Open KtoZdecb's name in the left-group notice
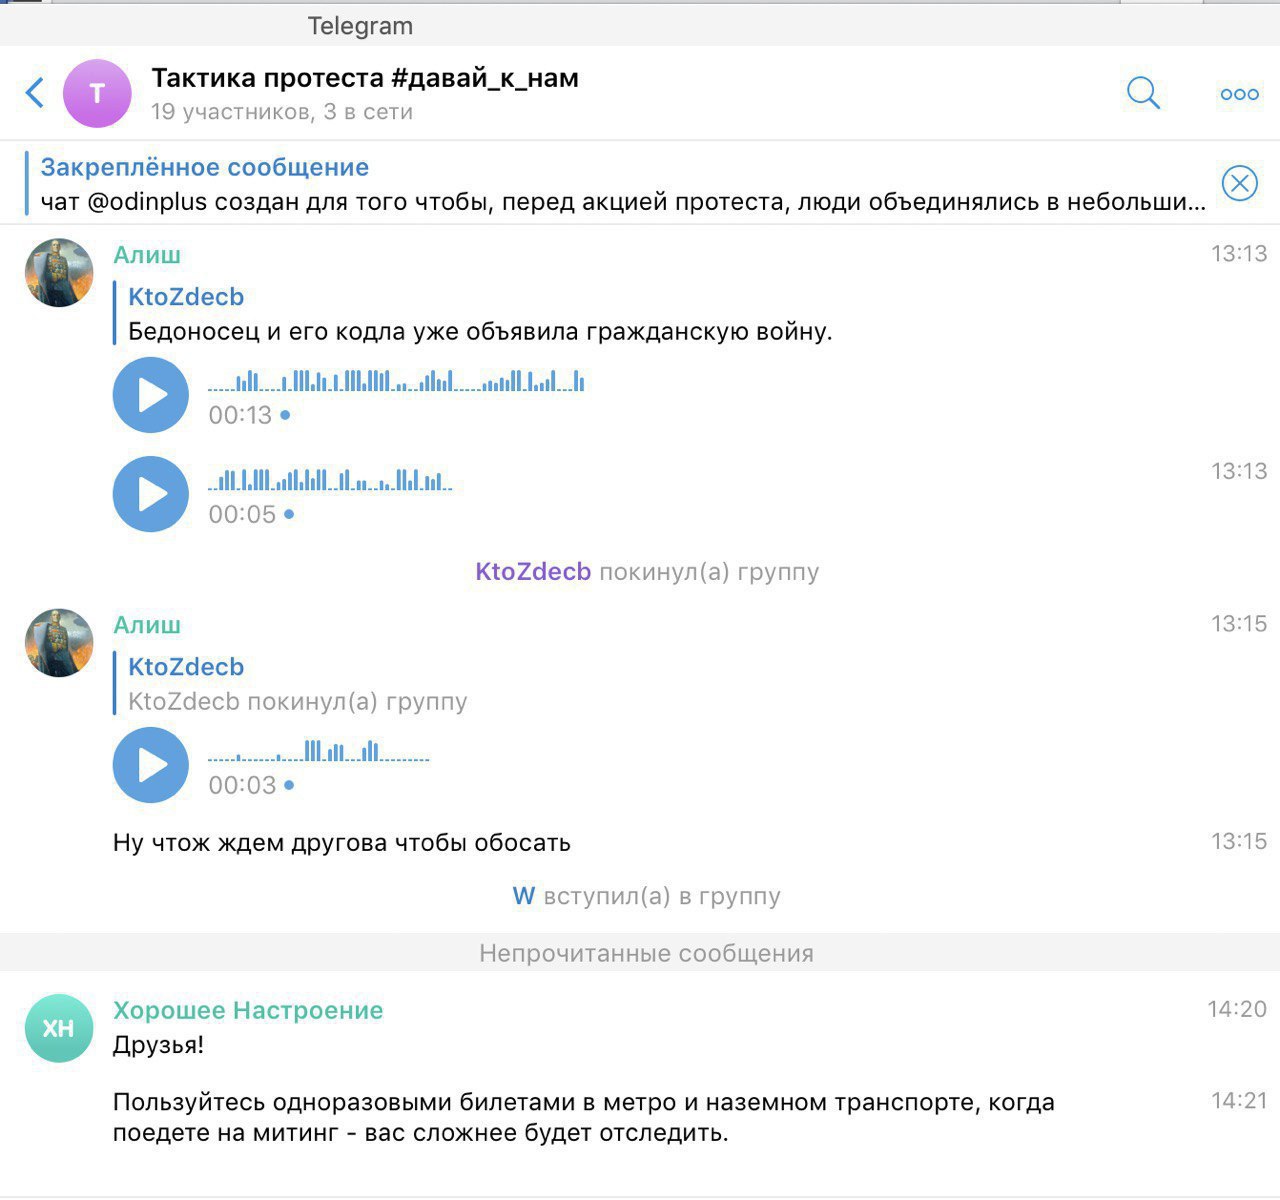 tap(533, 572)
